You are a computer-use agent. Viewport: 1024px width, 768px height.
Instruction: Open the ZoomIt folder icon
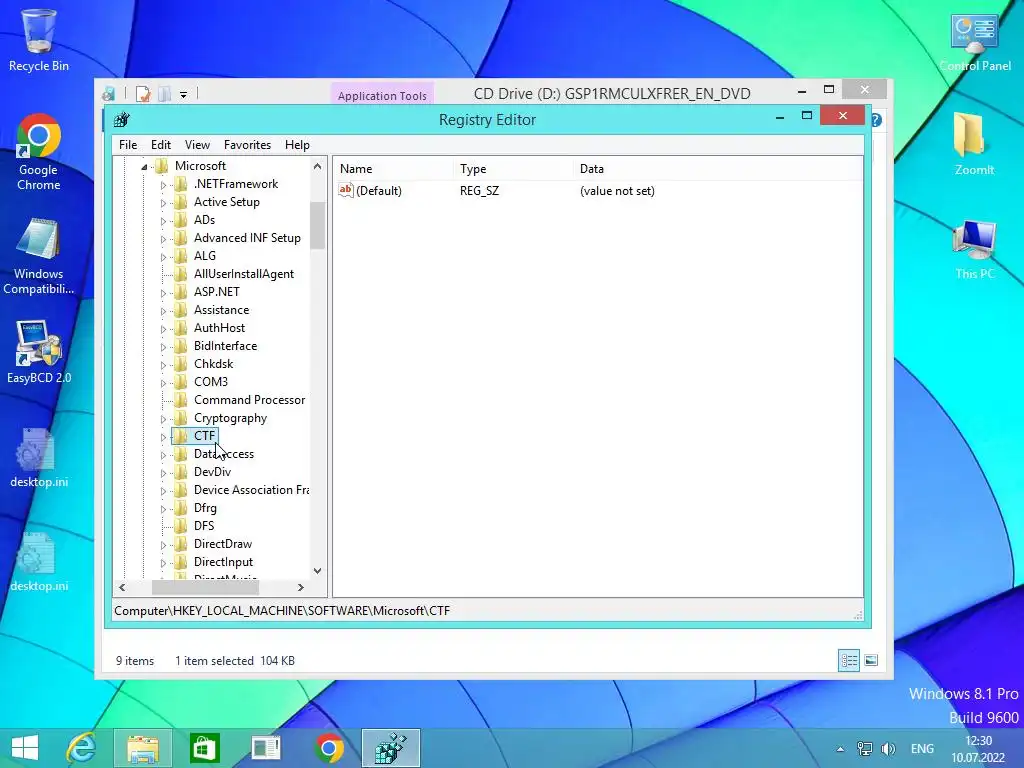(x=975, y=144)
